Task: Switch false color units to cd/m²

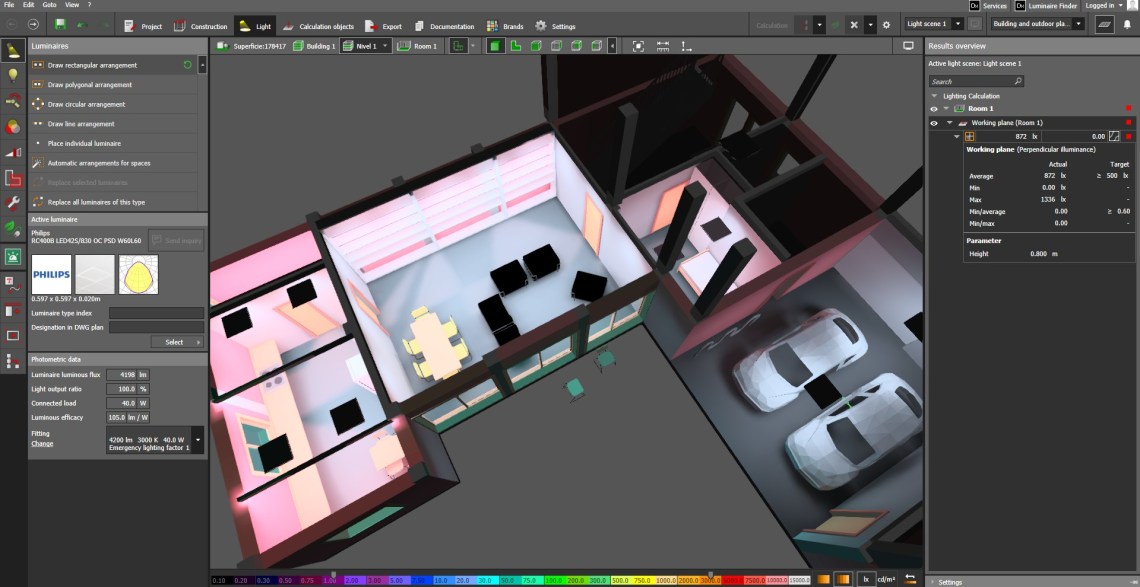Action: [x=885, y=579]
